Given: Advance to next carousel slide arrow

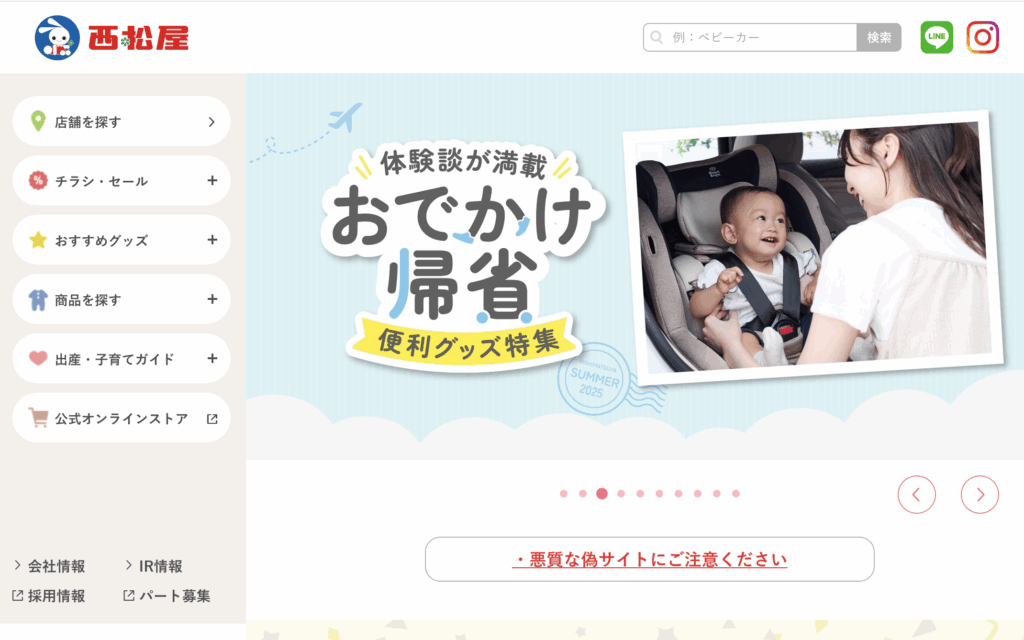Looking at the screenshot, I should point(980,495).
